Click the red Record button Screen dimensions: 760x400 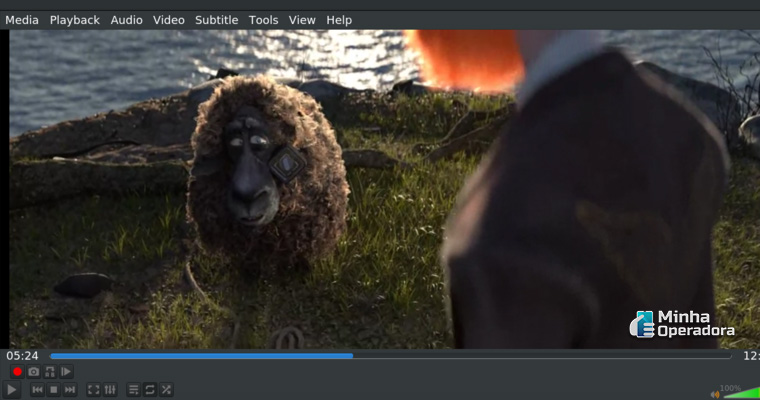click(x=17, y=372)
